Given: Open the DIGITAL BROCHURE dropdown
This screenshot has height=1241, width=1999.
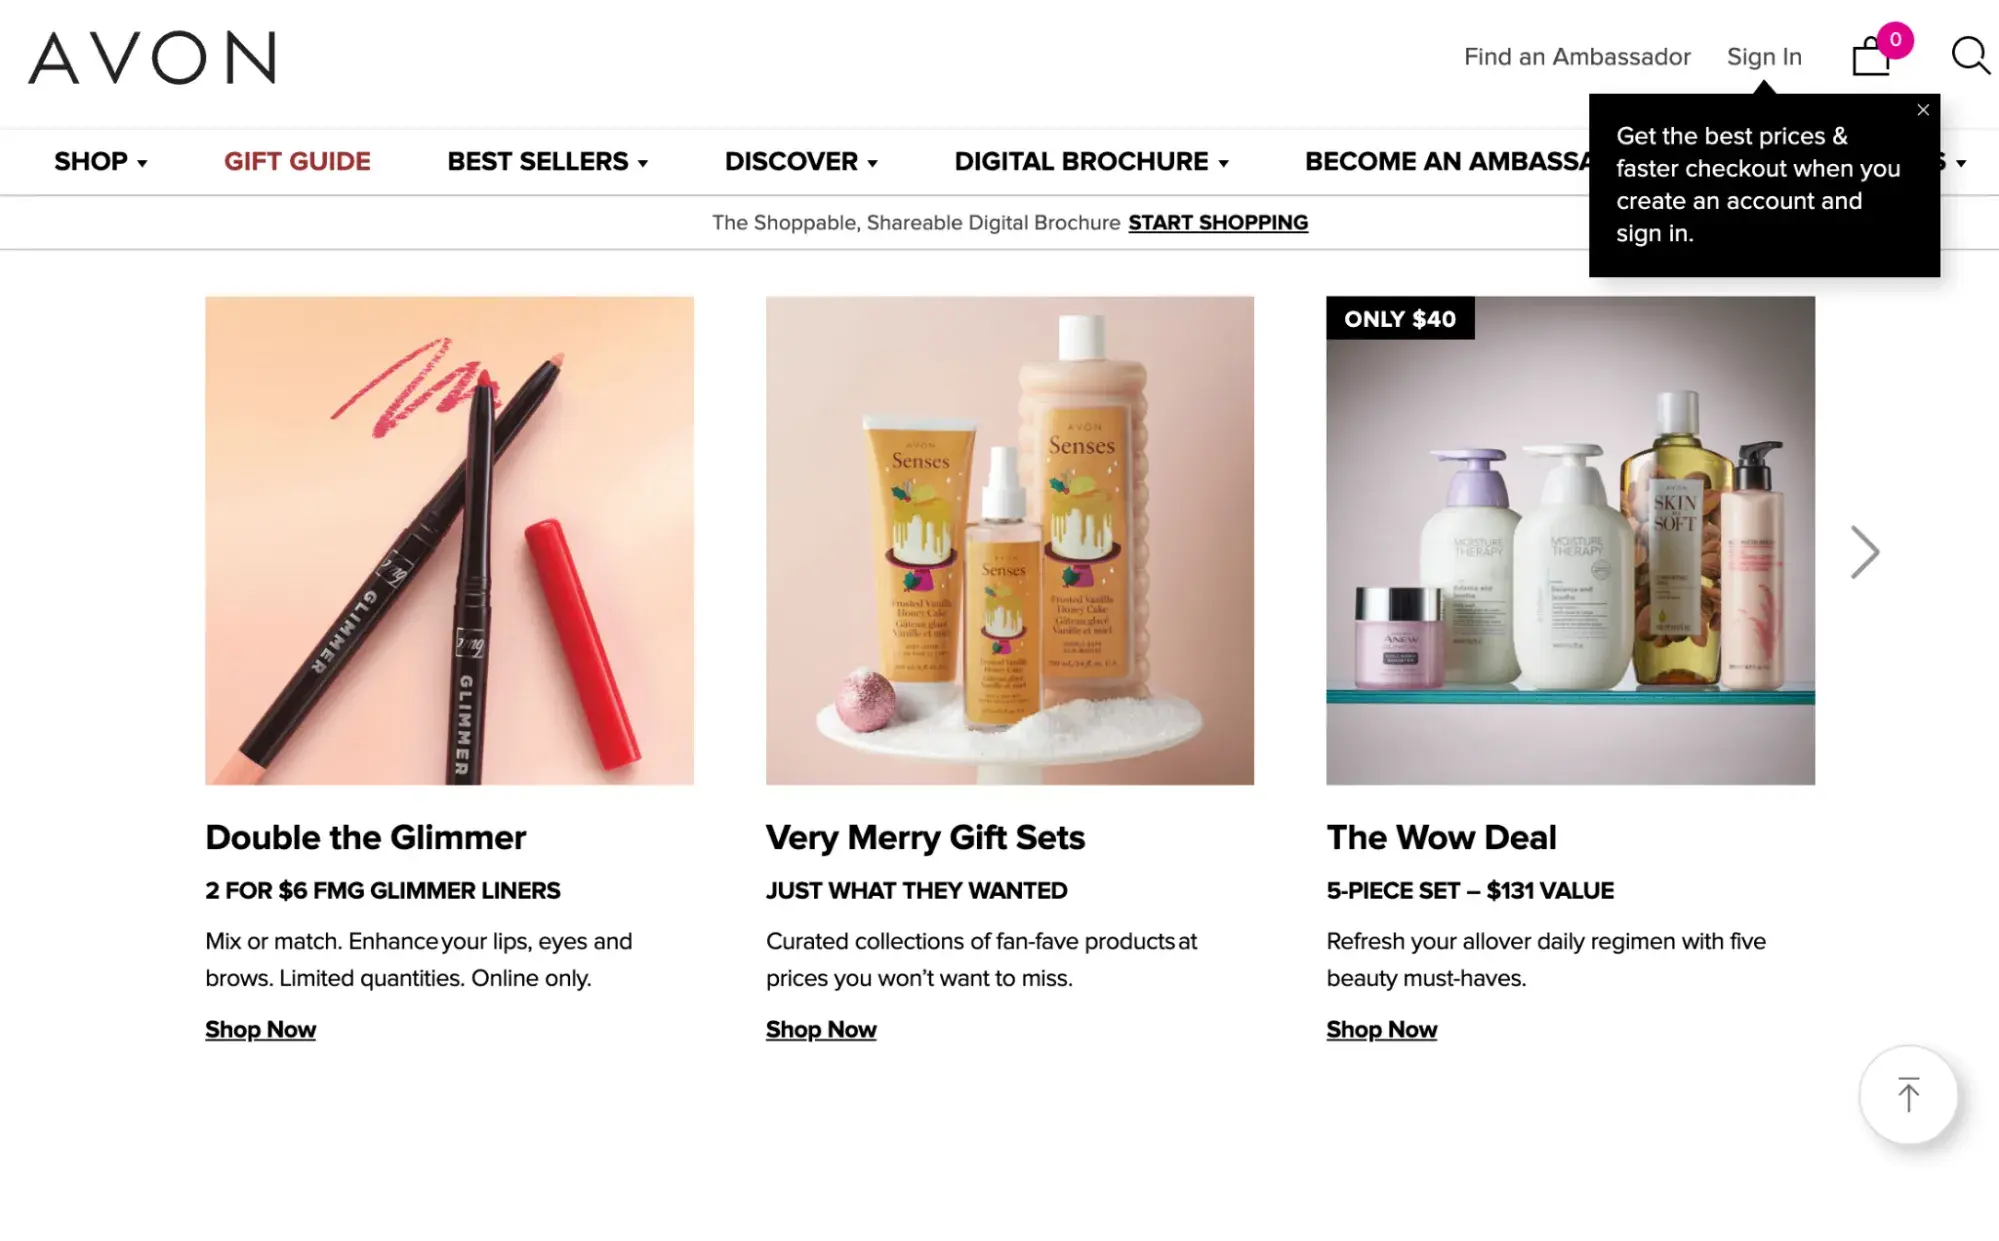Looking at the screenshot, I should coord(1091,161).
